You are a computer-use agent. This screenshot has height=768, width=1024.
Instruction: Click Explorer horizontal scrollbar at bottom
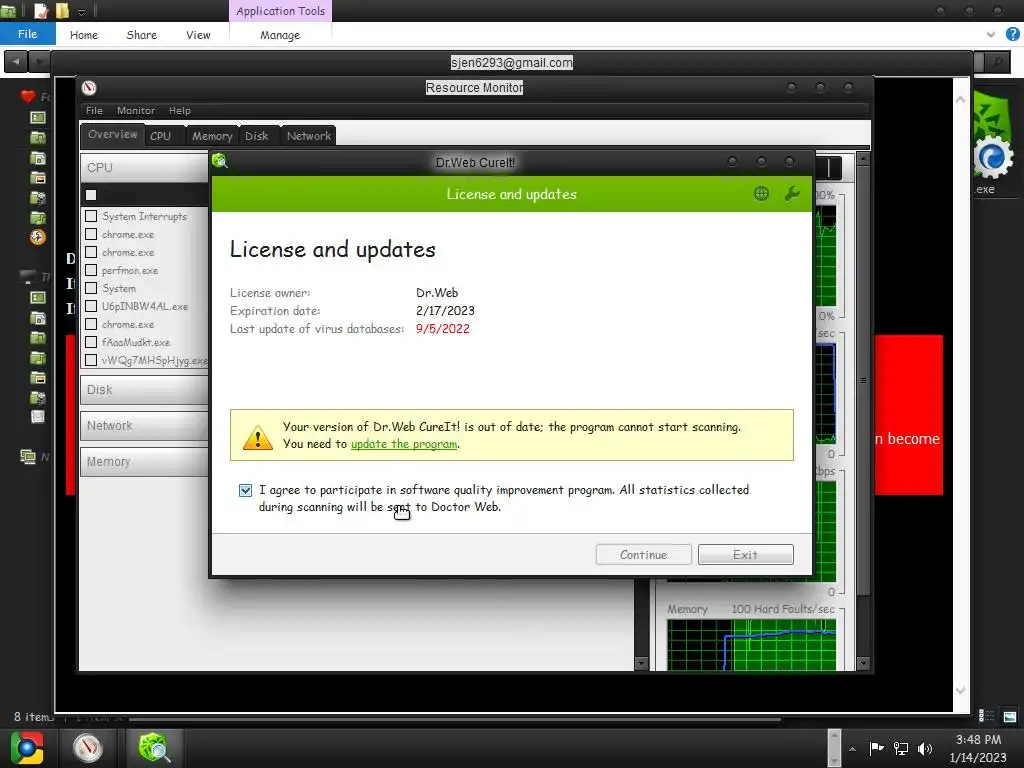click(455, 719)
